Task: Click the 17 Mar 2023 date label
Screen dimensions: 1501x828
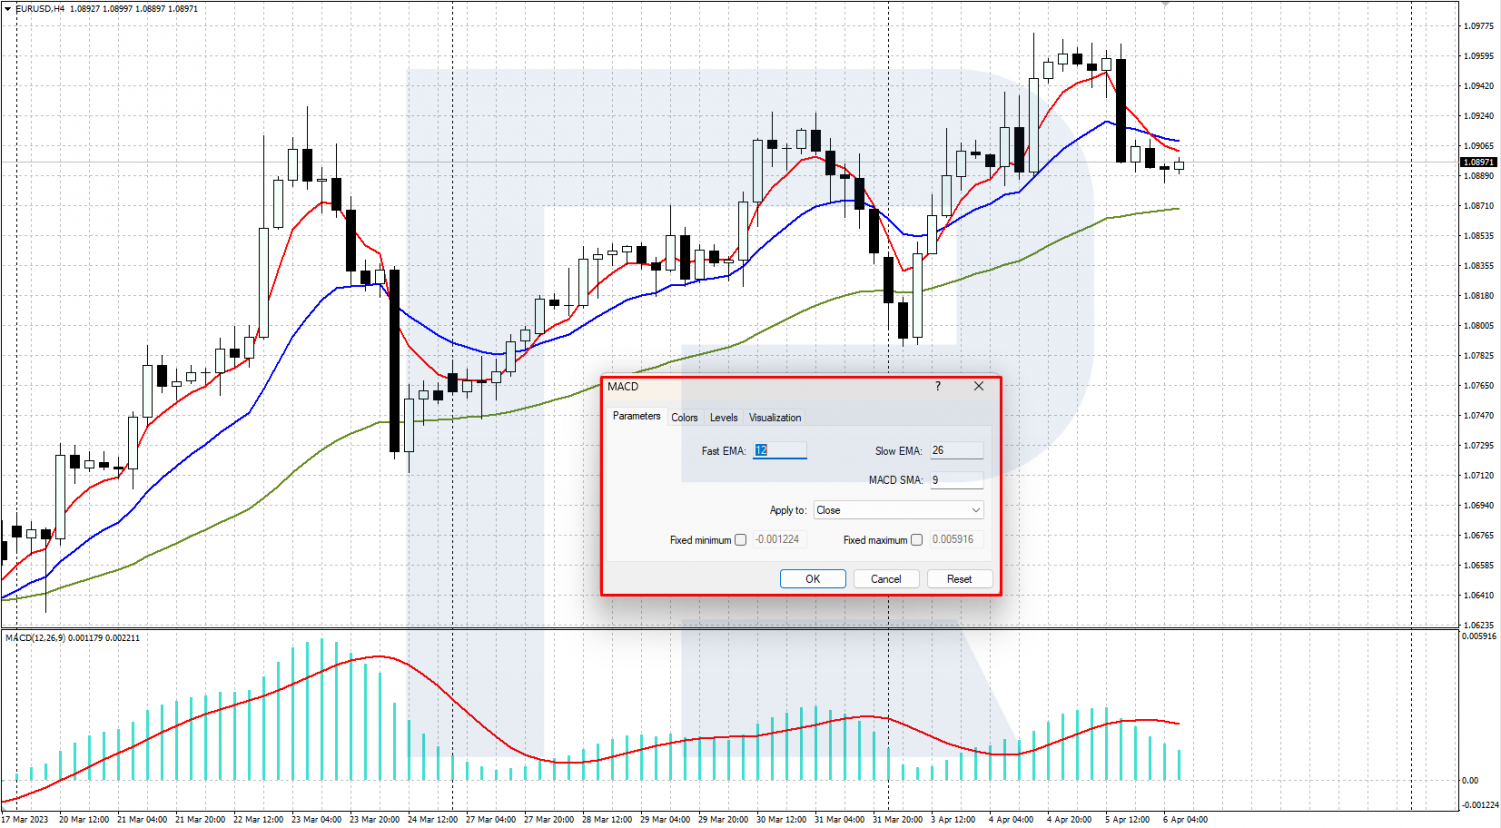Action: tap(24, 819)
